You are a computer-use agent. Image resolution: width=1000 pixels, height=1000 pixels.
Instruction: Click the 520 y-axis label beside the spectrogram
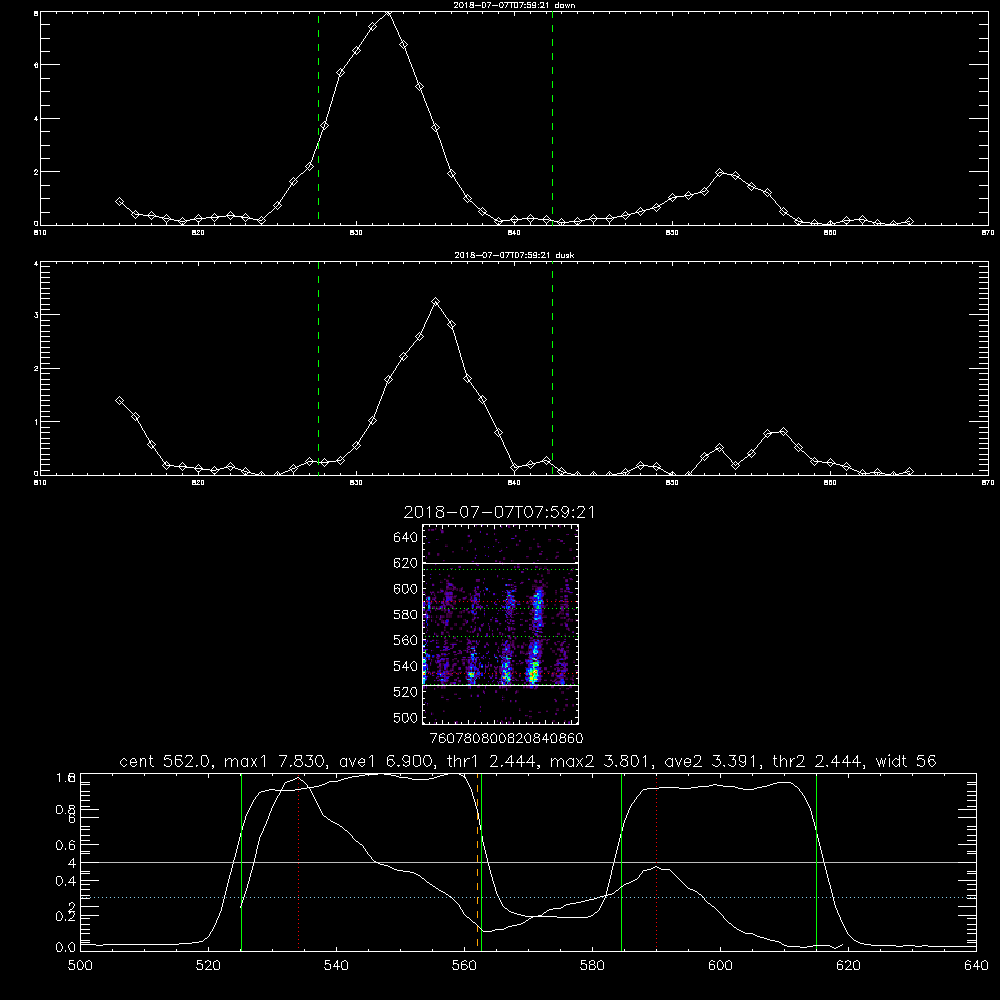(406, 692)
